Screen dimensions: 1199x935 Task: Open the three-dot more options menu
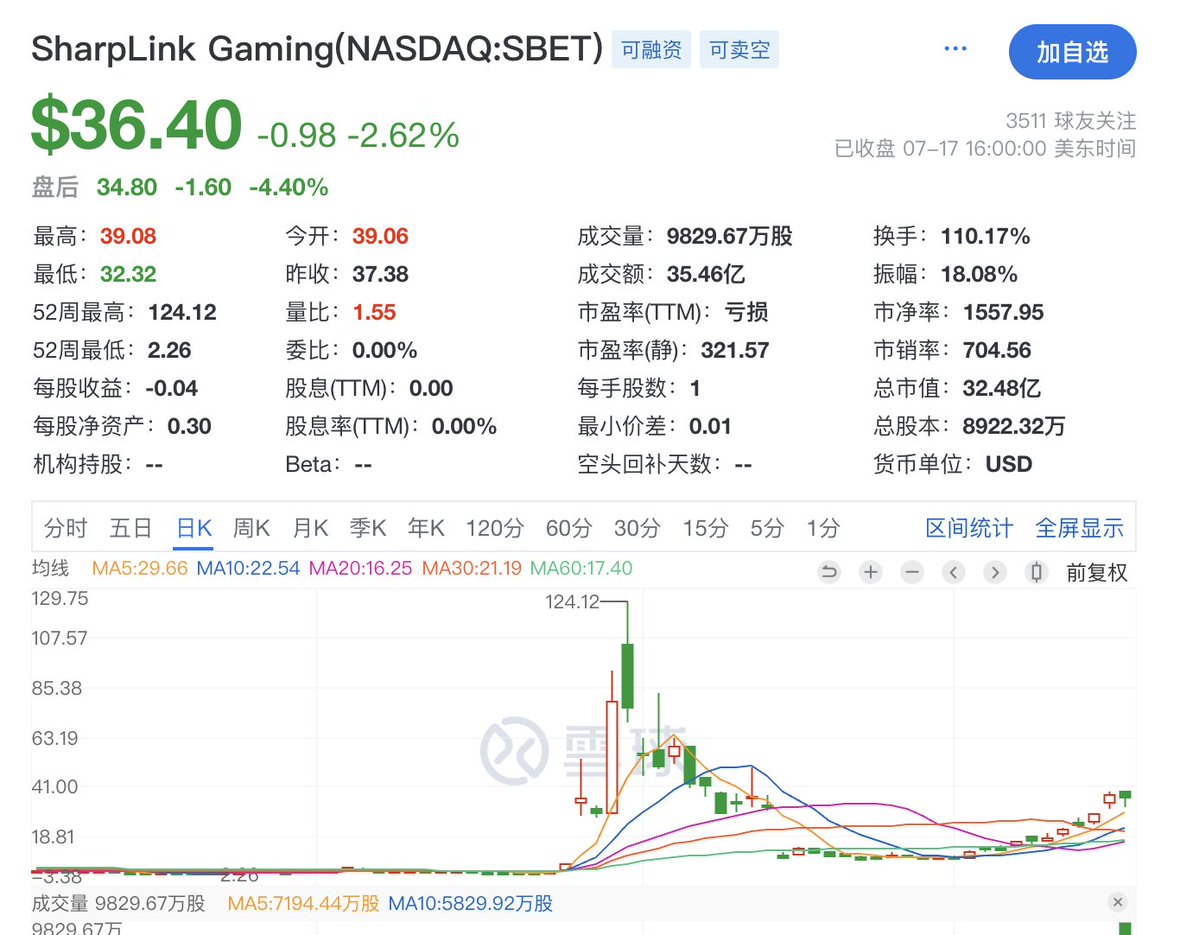(x=955, y=49)
